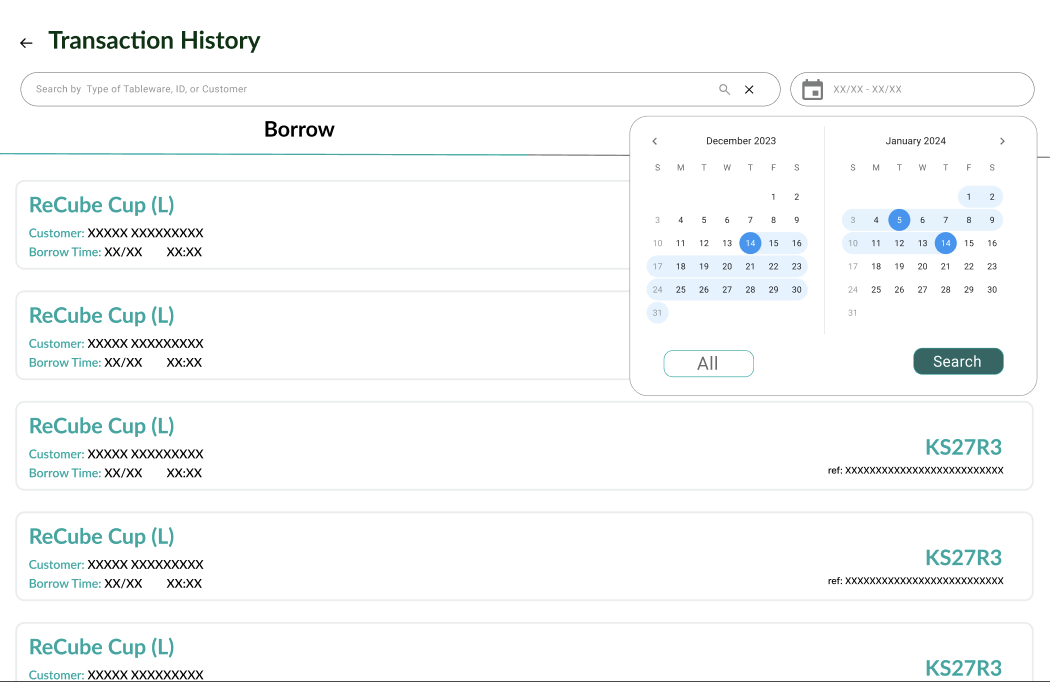Select December 7 in the calendar
The height and width of the screenshot is (682, 1050).
click(750, 220)
